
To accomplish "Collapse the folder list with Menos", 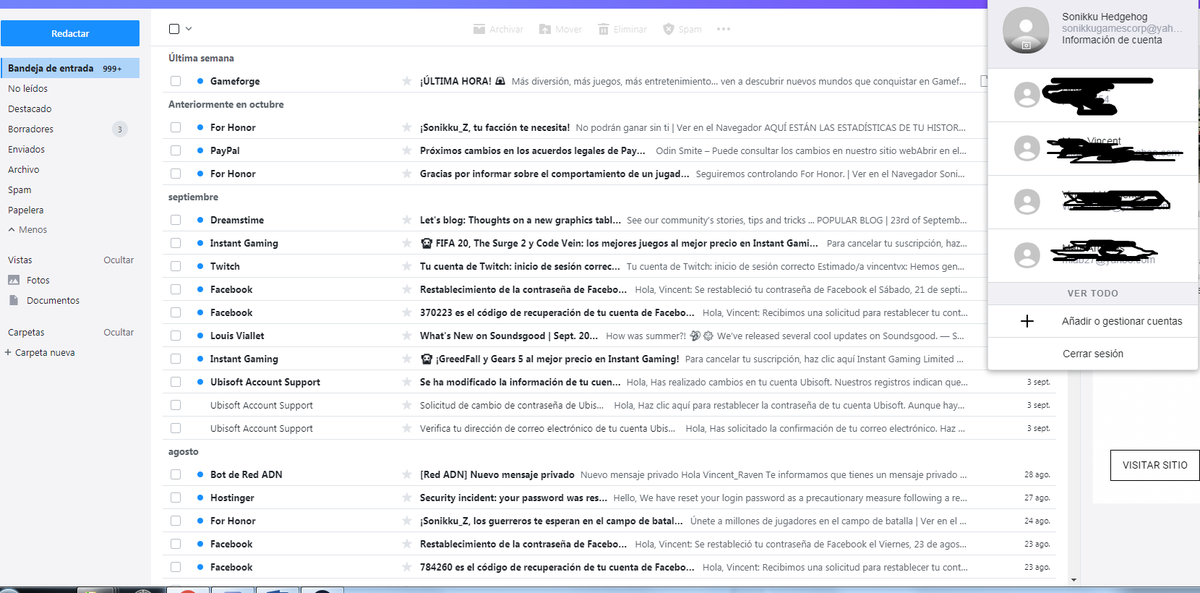I will (x=27, y=230).
